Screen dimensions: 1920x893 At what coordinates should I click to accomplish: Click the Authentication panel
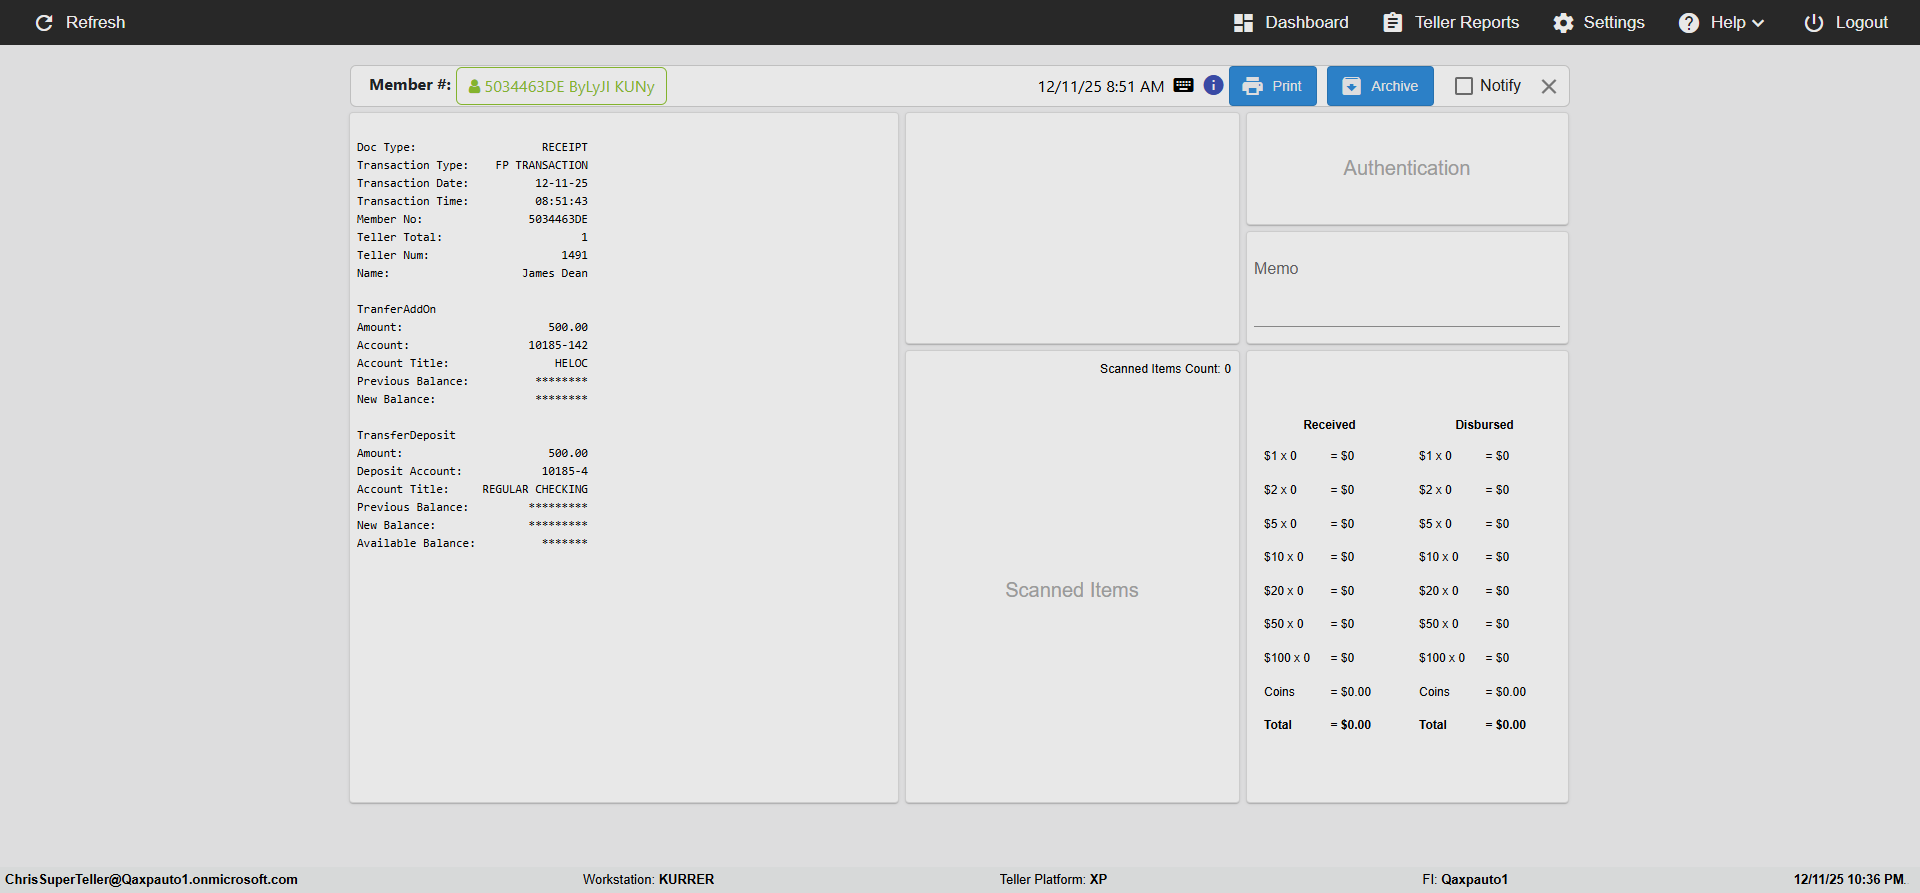point(1407,168)
